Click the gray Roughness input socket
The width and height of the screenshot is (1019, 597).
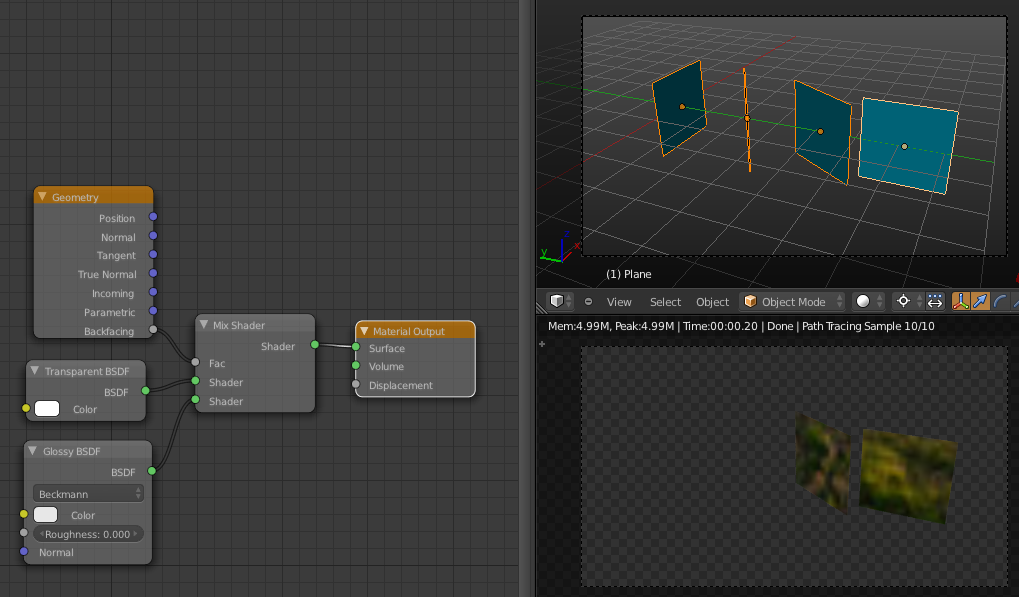coord(24,533)
